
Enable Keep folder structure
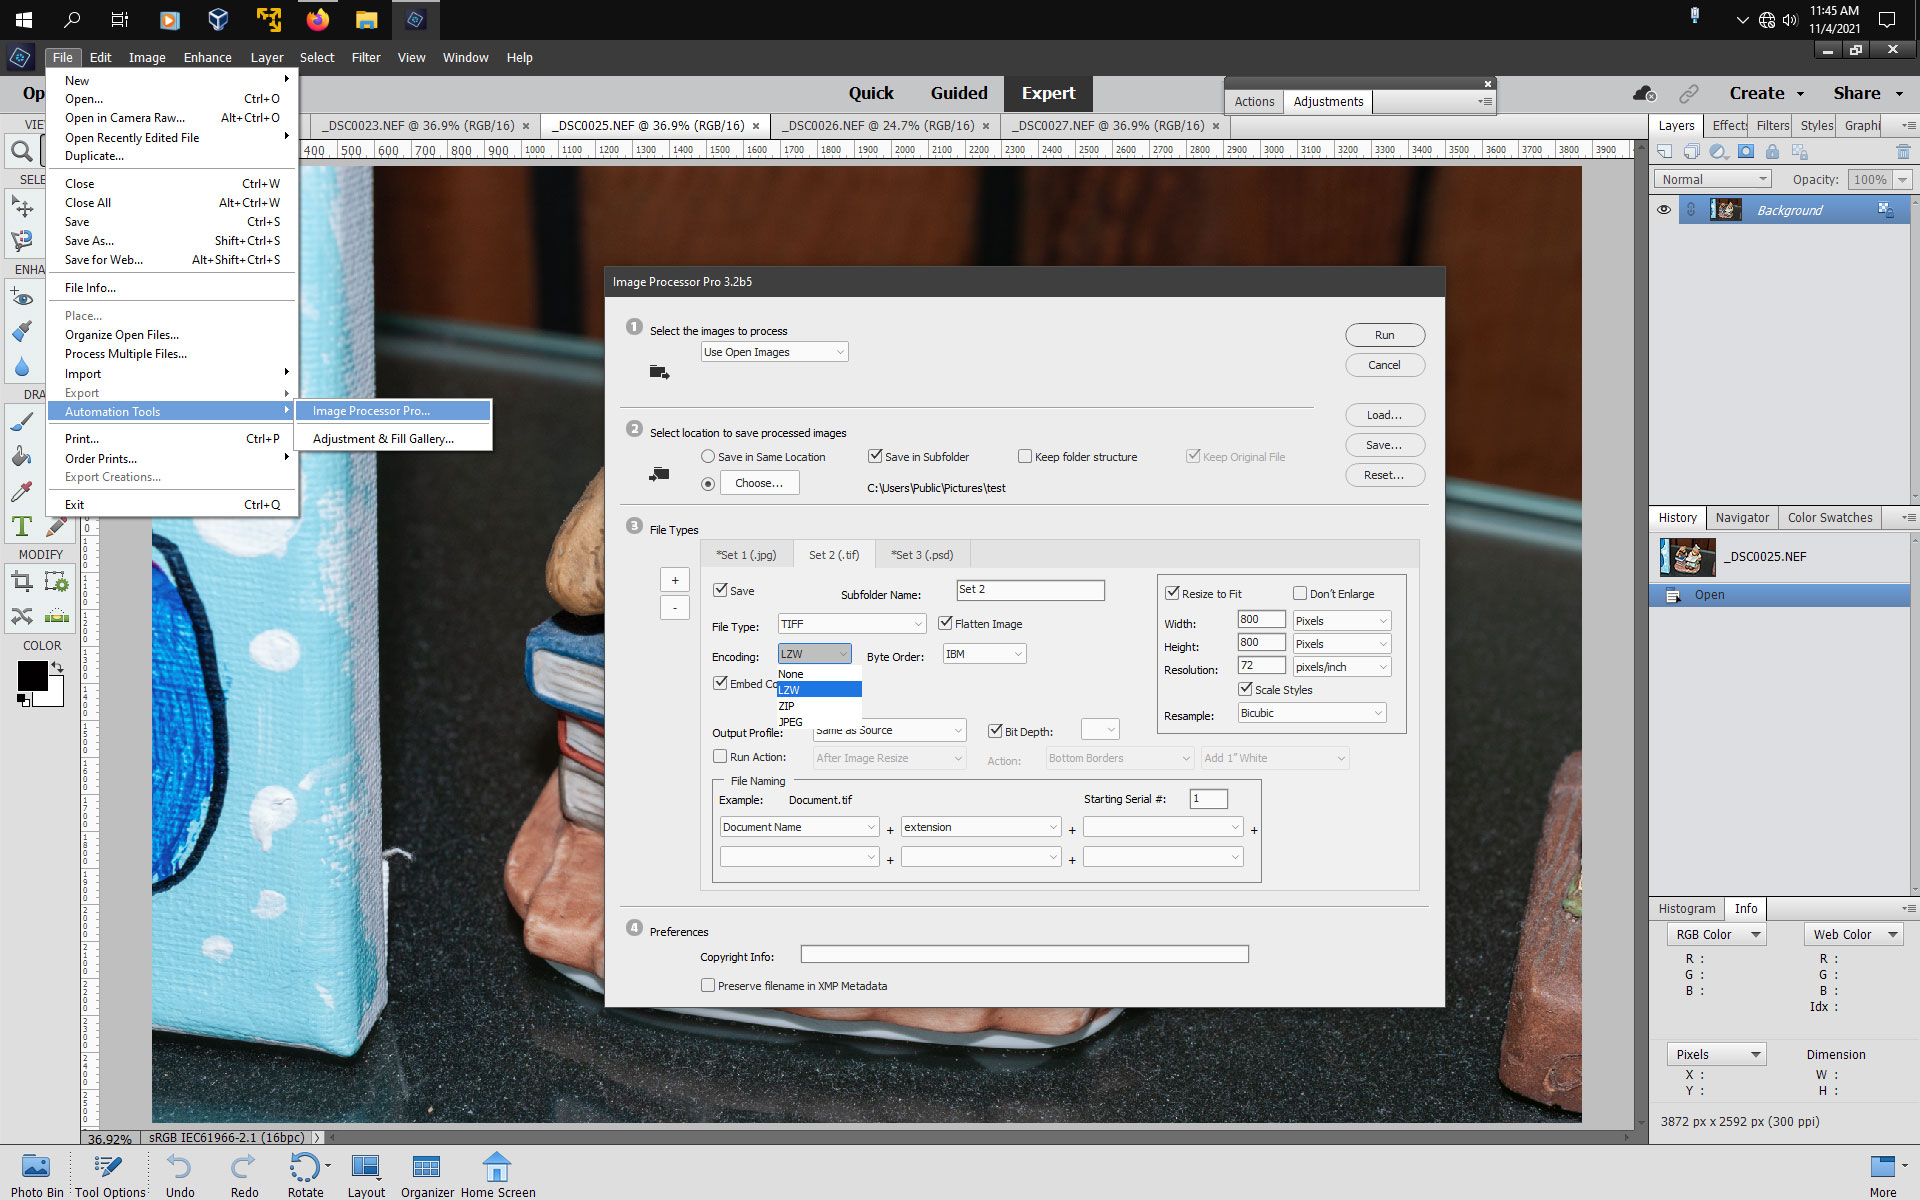pyautogui.click(x=1025, y=456)
